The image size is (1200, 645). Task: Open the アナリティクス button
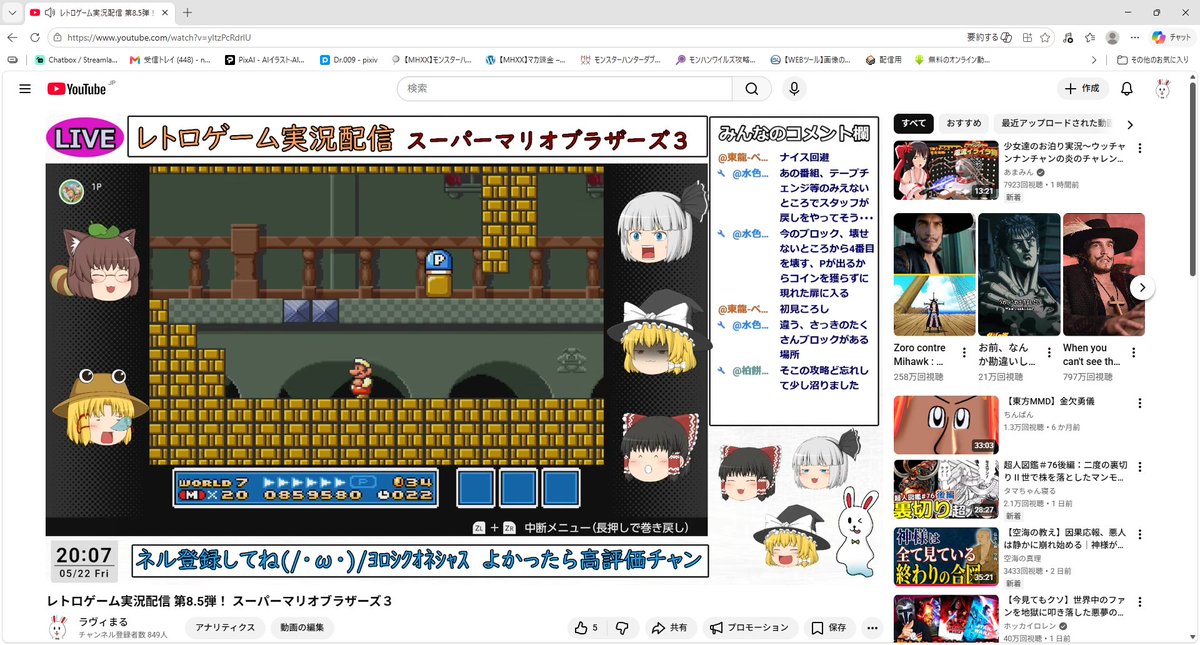click(225, 628)
